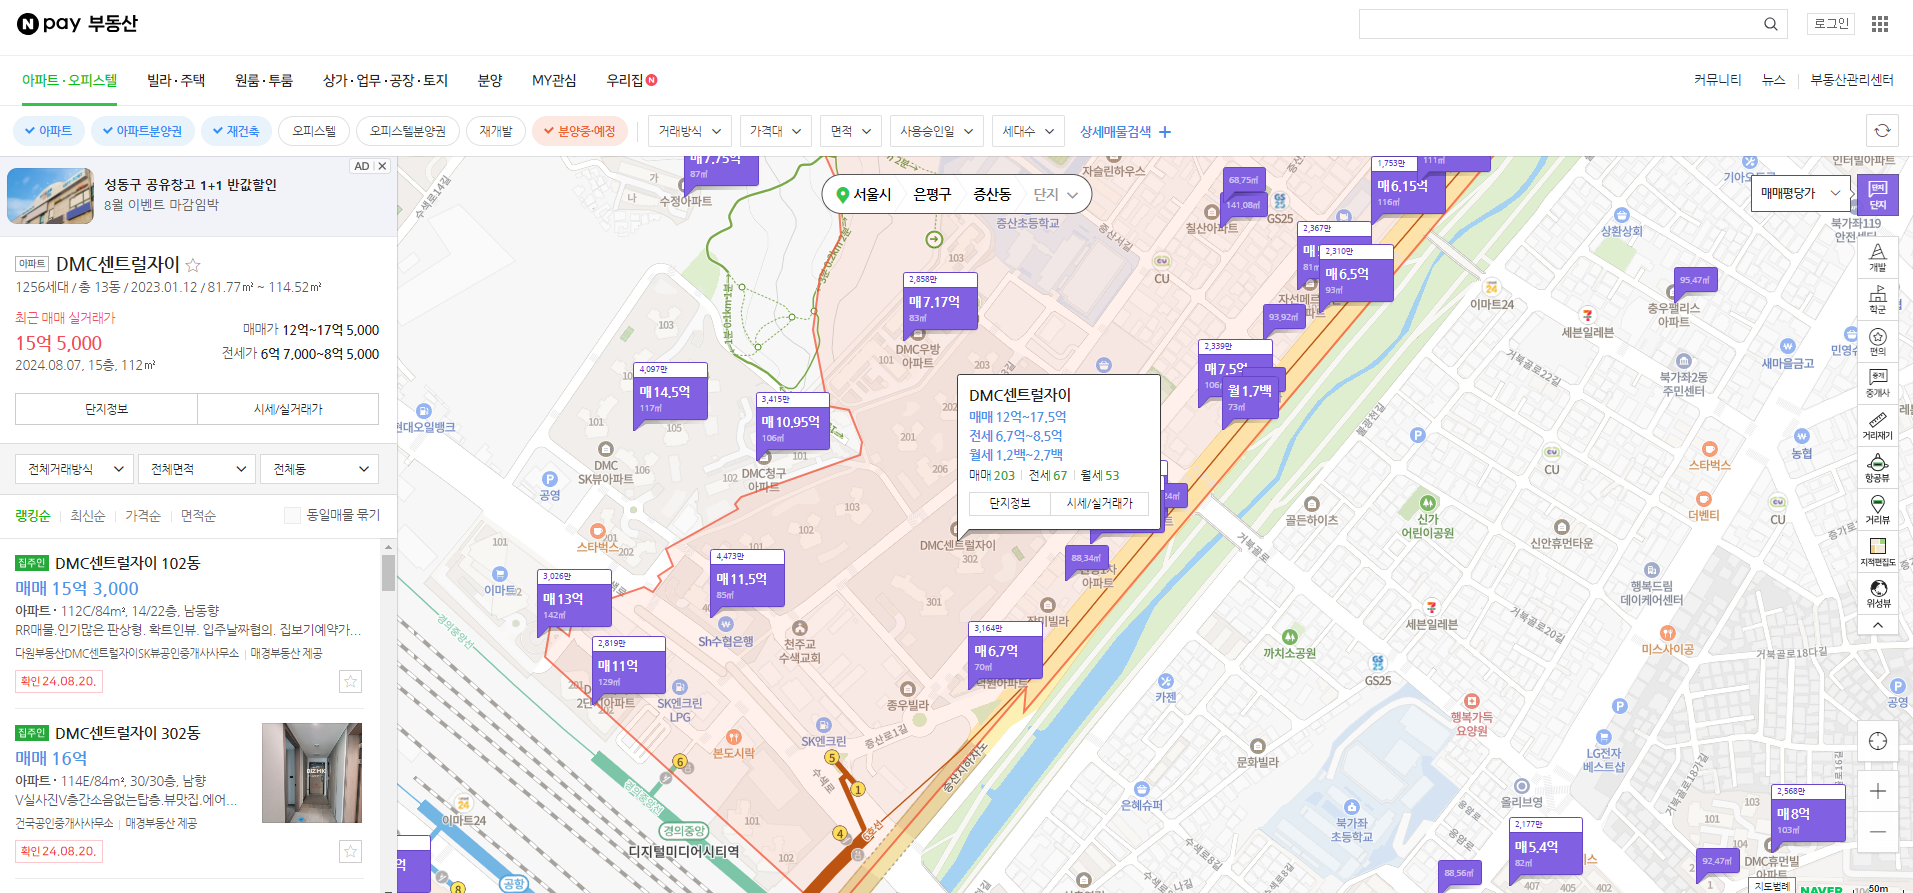Click the 매8억 map price marker
The width and height of the screenshot is (1913, 893).
point(1809,813)
